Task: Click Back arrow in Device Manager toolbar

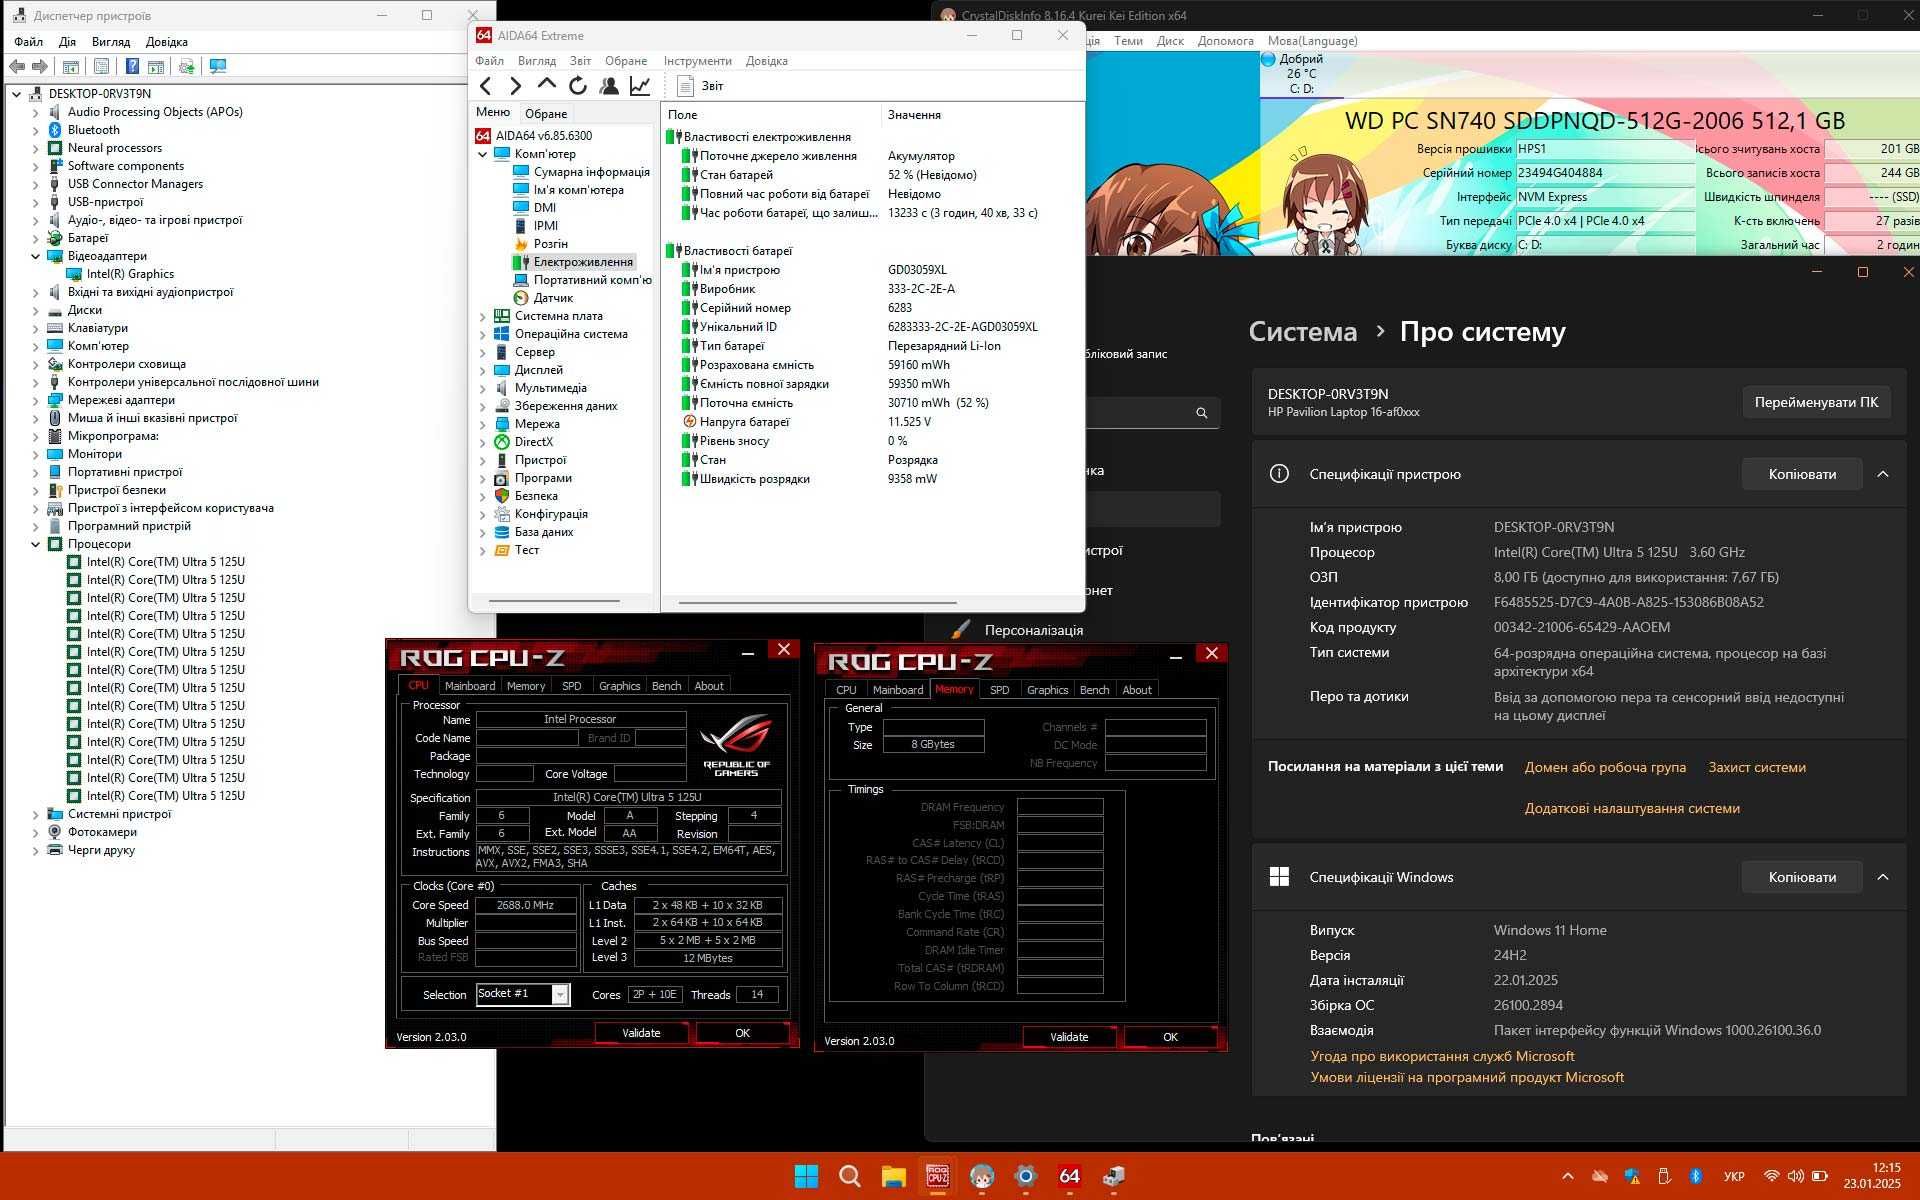Action: 17,66
